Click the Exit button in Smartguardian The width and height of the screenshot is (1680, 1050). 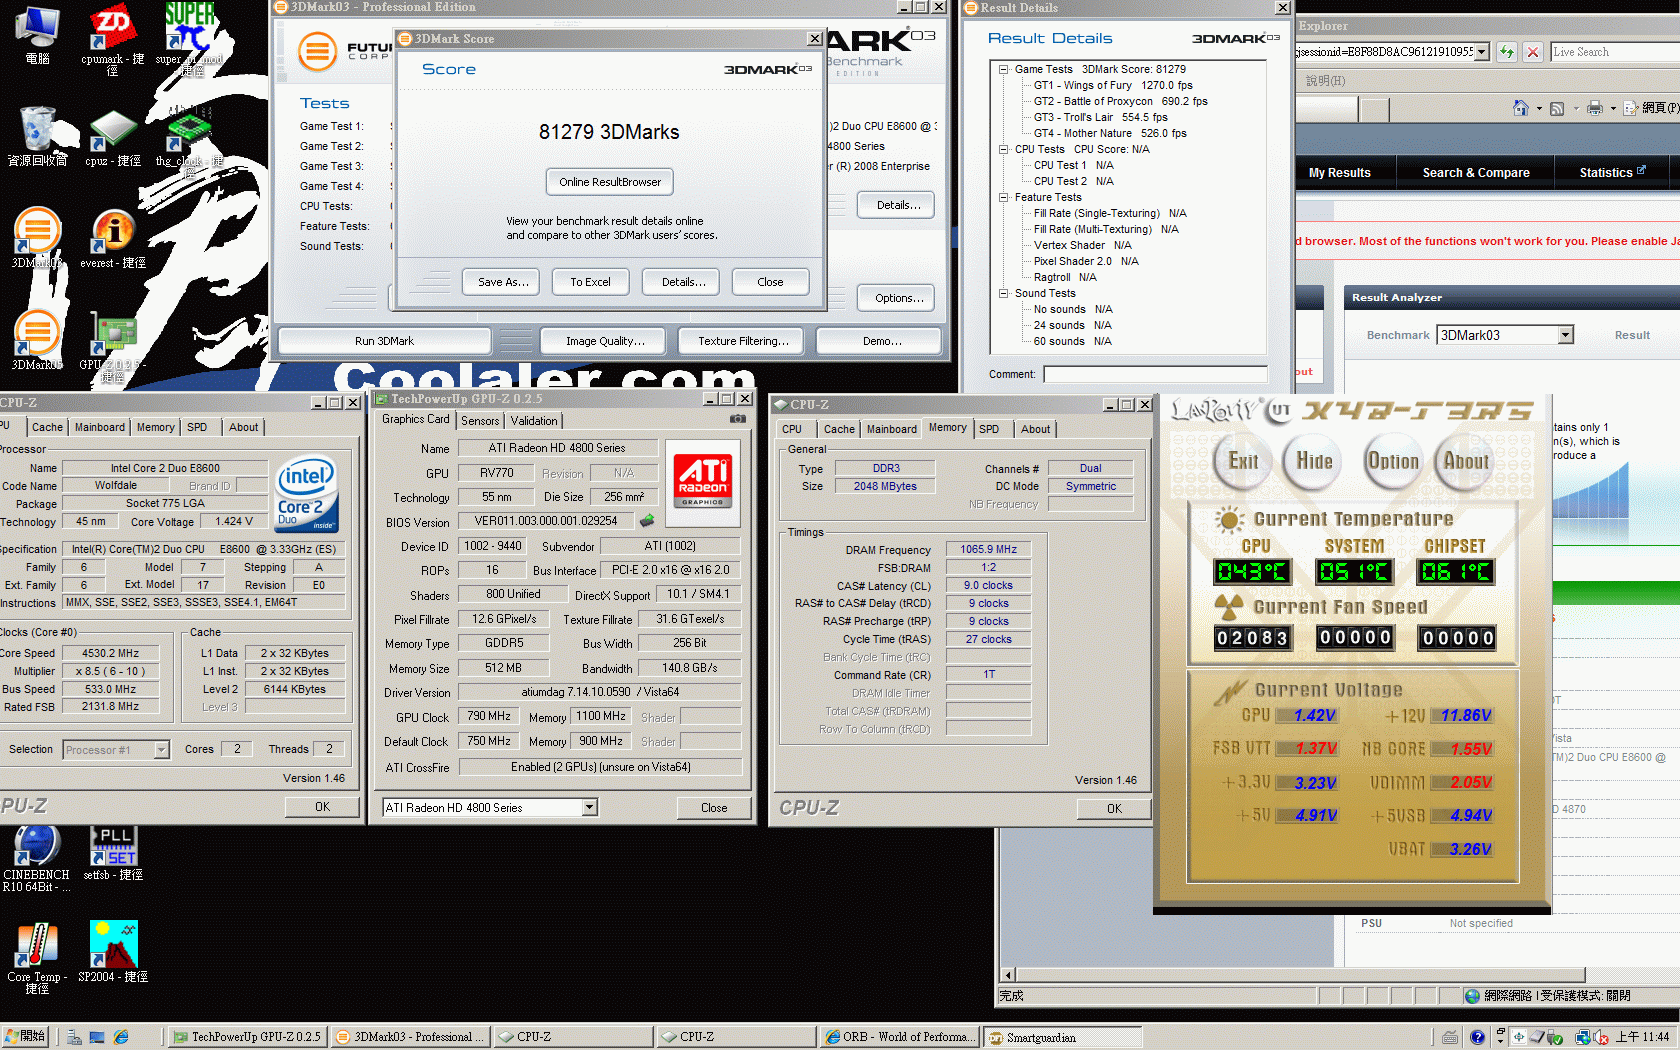[1244, 461]
